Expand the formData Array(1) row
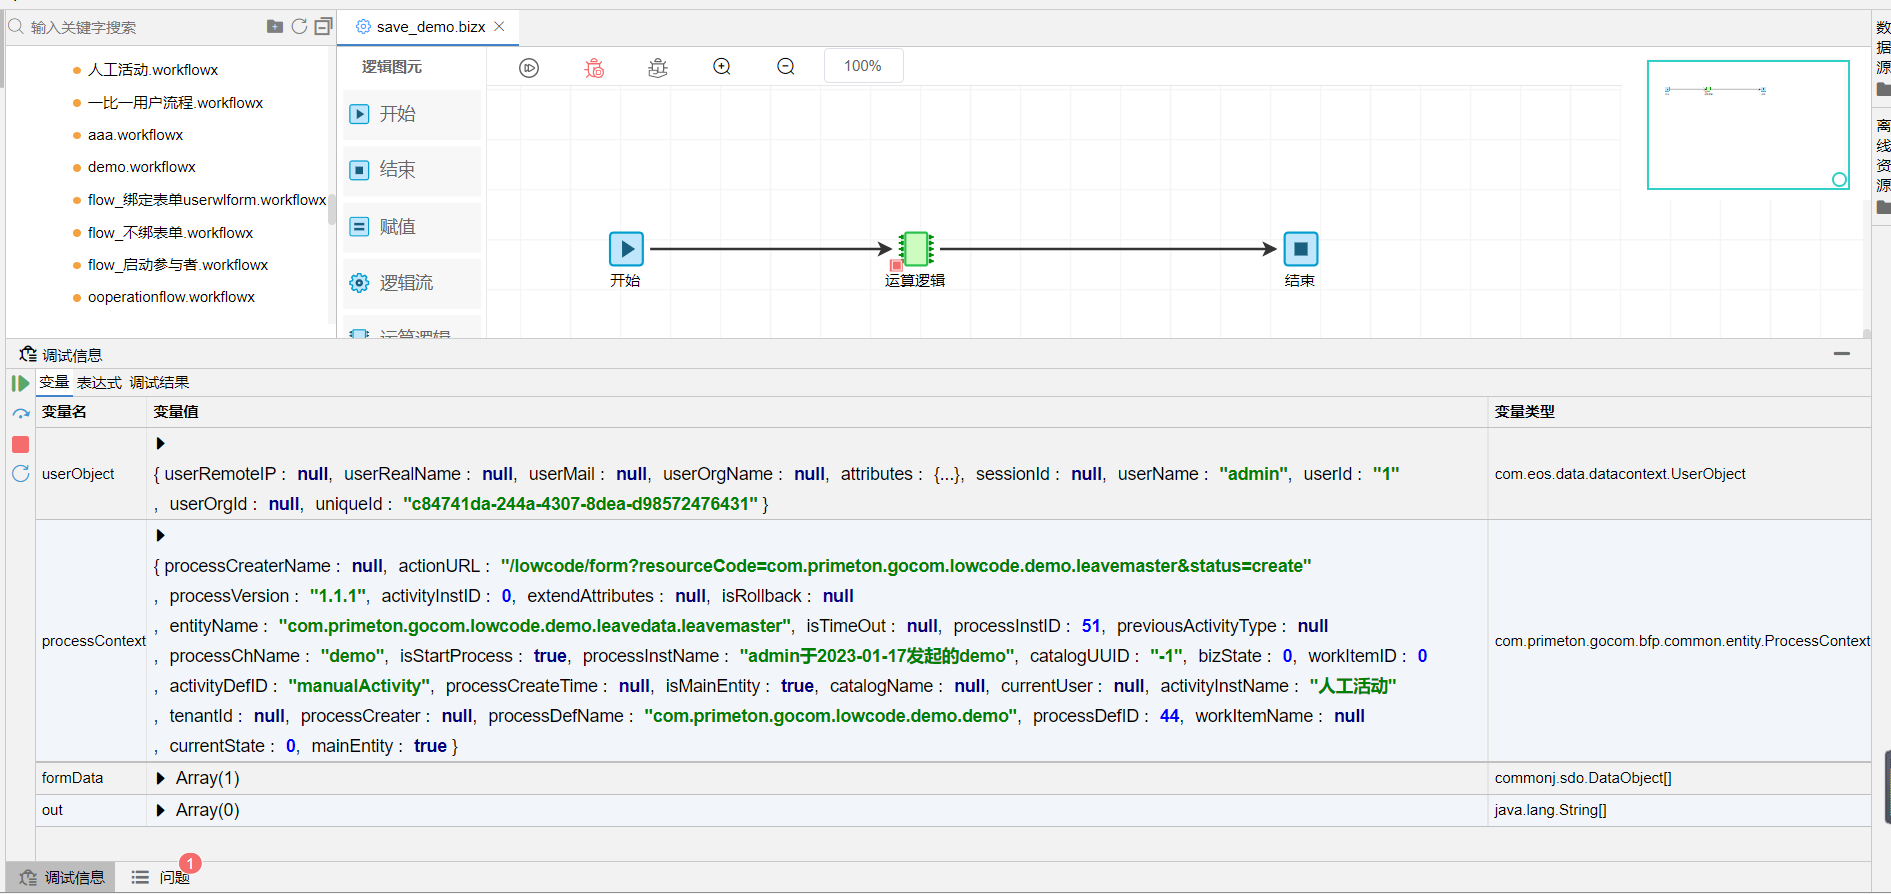This screenshot has height=894, width=1891. [160, 778]
